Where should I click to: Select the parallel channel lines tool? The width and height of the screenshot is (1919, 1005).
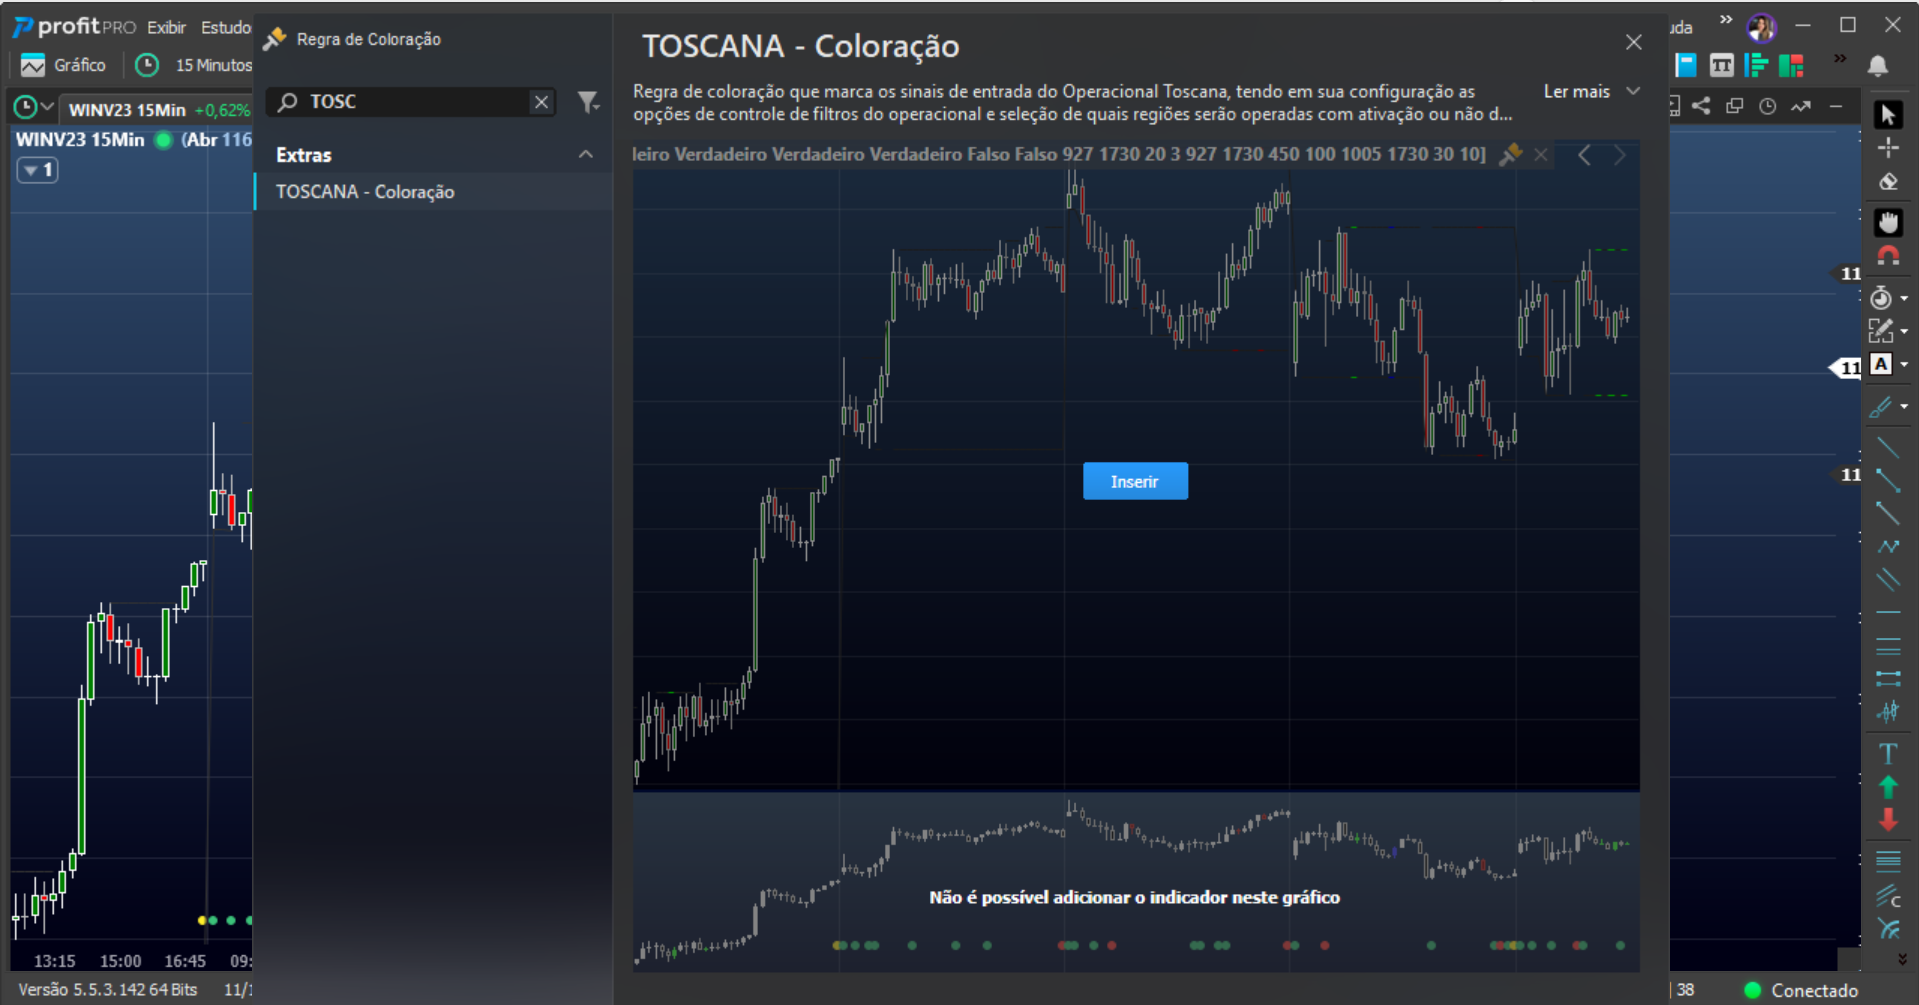[x=1887, y=579]
